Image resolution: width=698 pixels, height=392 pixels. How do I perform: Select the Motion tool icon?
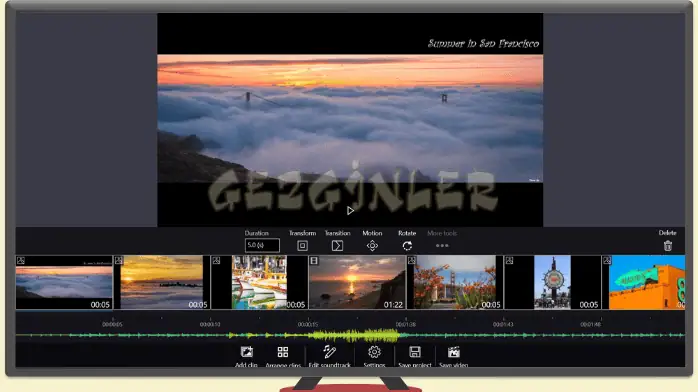click(x=372, y=246)
